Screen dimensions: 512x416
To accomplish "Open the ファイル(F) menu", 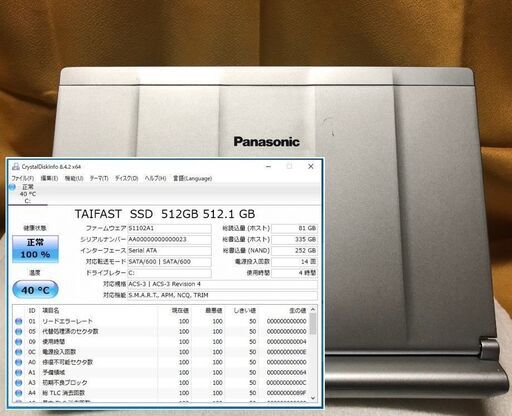I will tap(23, 178).
